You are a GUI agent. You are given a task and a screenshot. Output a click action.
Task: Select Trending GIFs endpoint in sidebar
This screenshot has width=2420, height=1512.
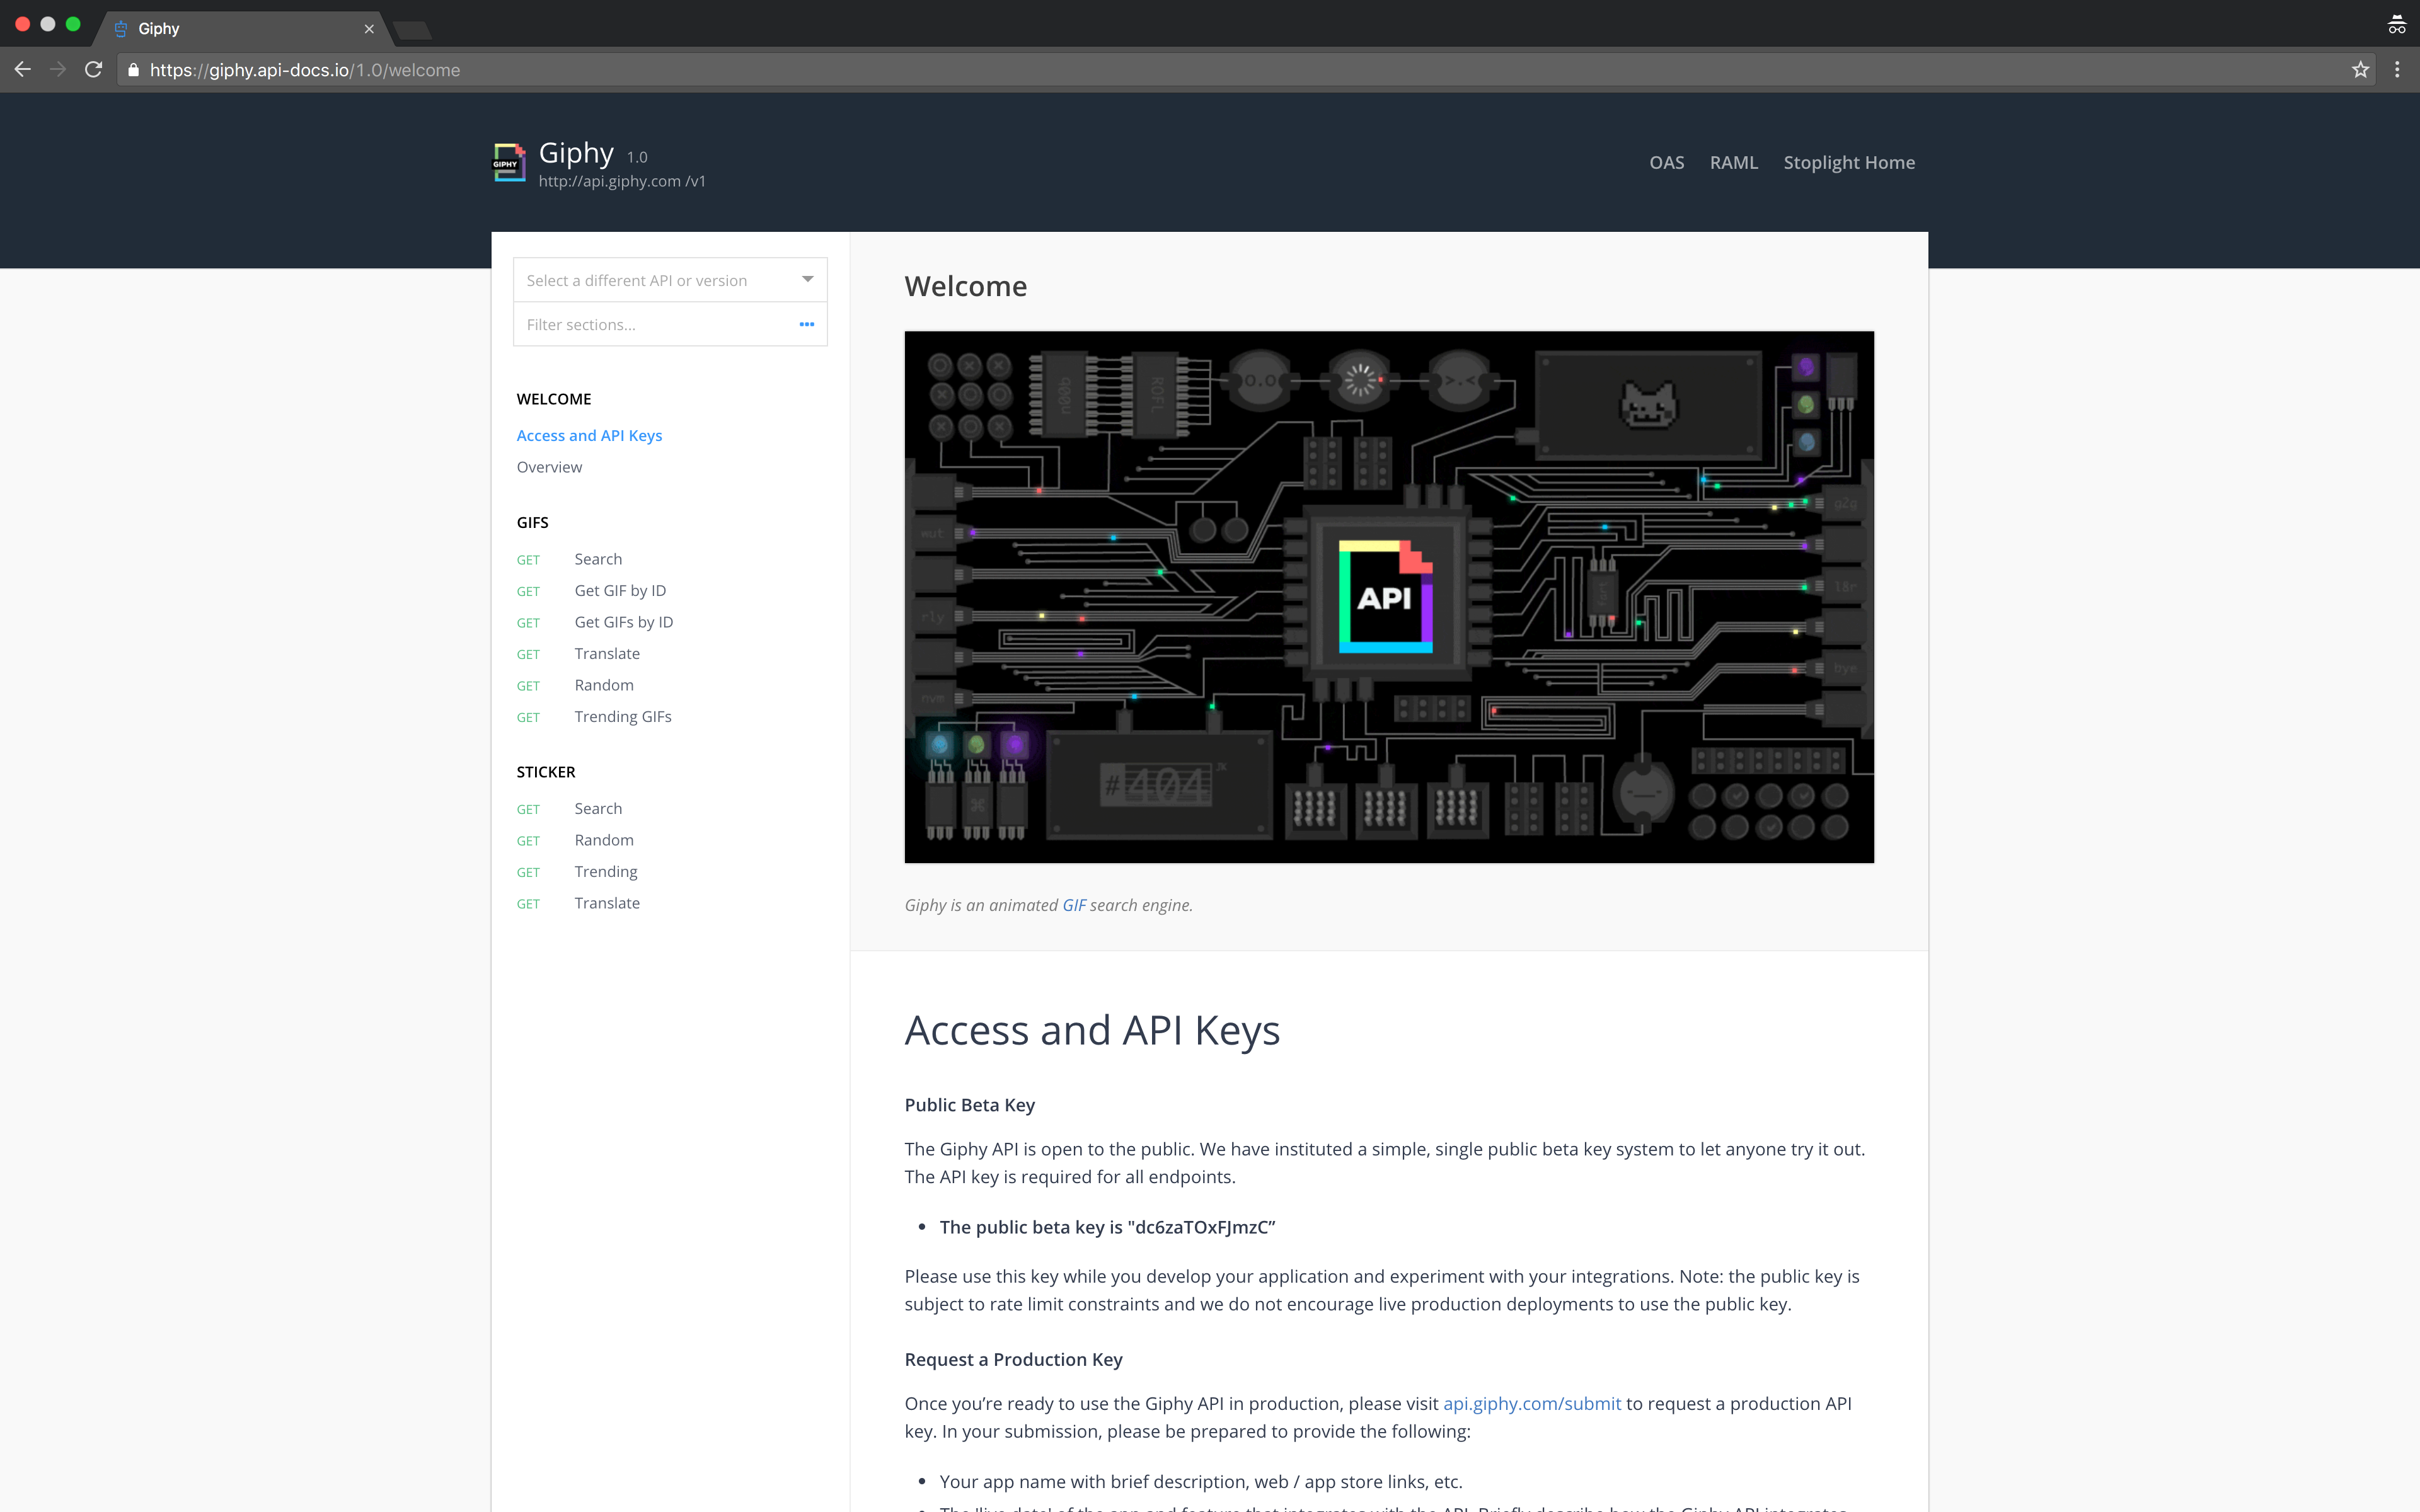pos(622,716)
